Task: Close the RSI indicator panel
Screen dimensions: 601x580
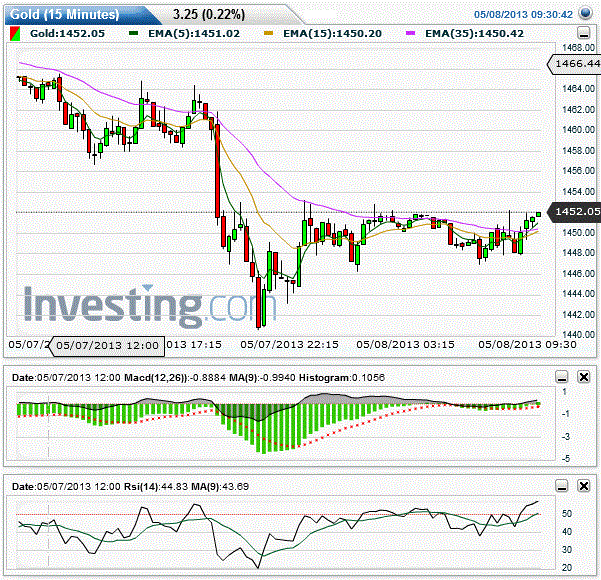Action: [x=584, y=486]
